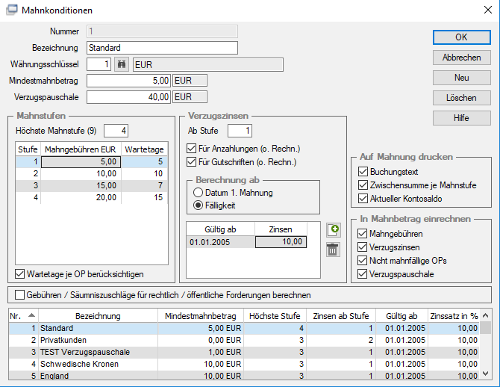Screen dimensions: 500x387
Task: Click the Löschen button
Action: pos(462,98)
